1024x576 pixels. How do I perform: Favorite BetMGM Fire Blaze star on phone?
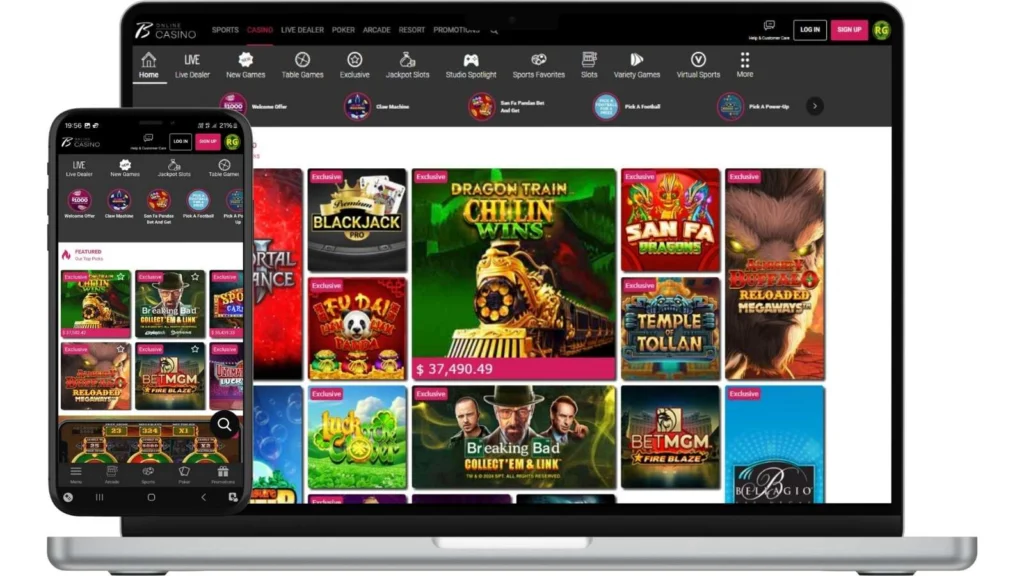[195, 349]
